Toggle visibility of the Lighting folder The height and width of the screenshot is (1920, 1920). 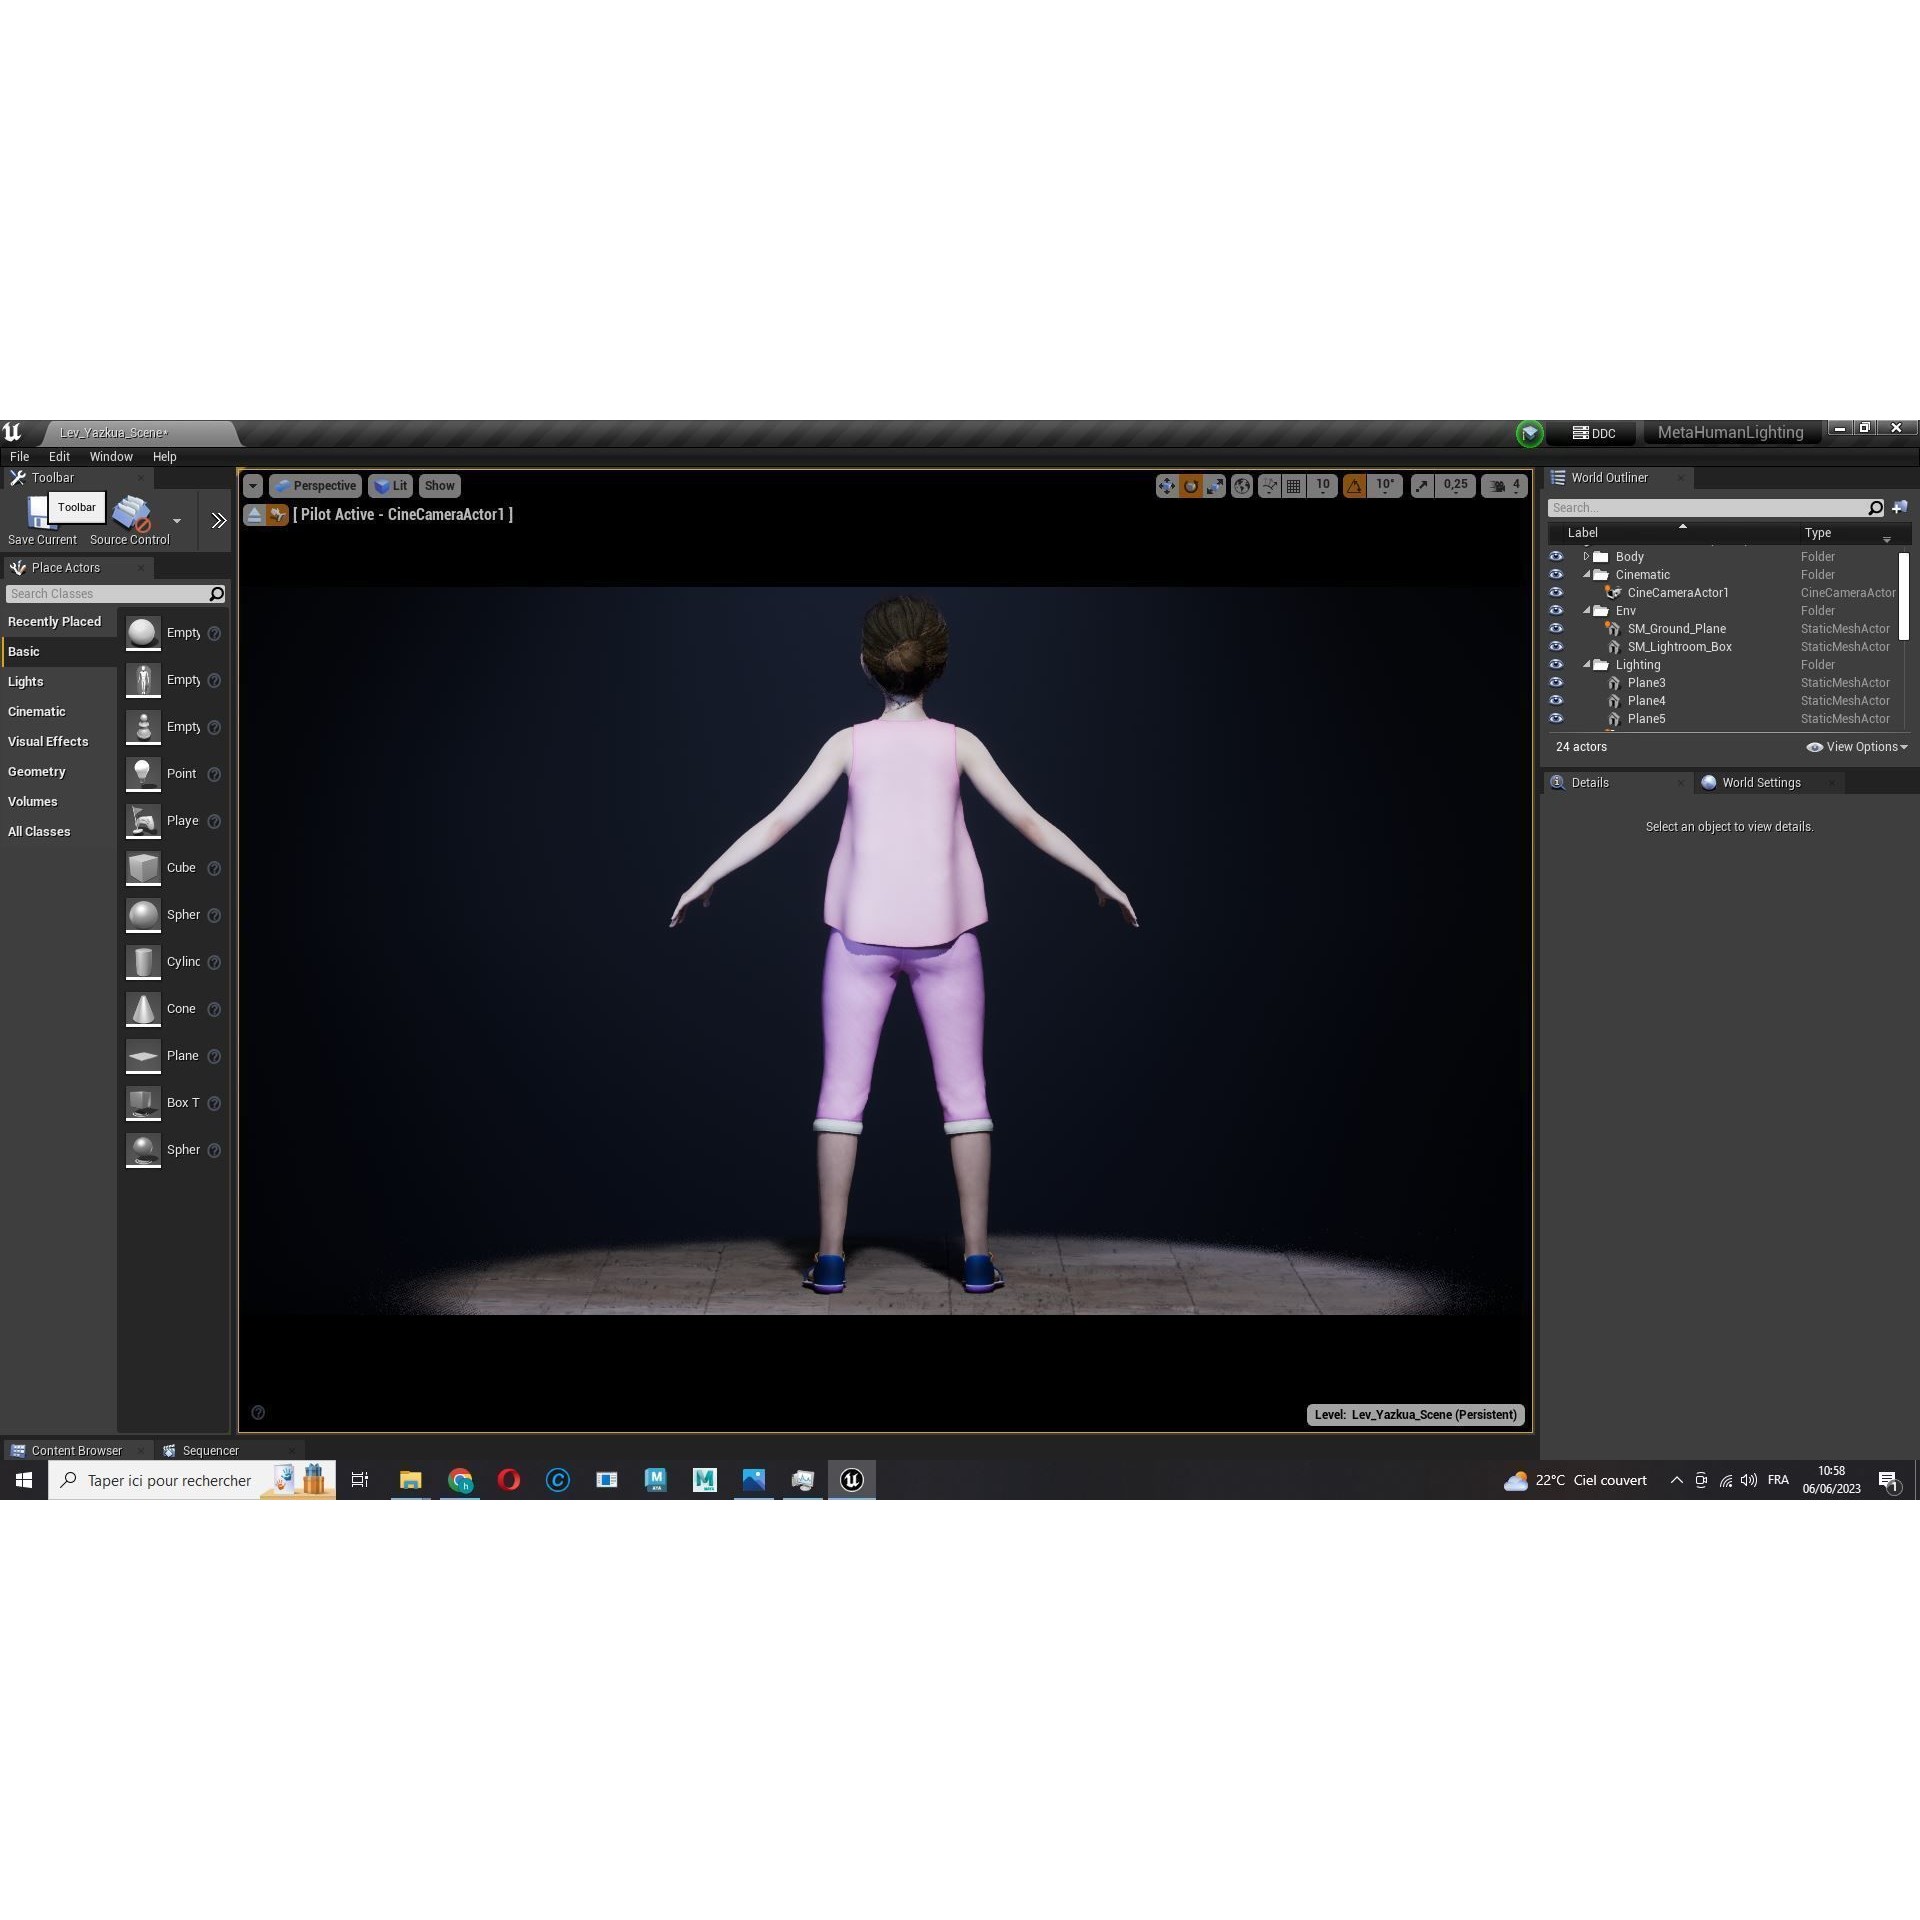[1556, 664]
